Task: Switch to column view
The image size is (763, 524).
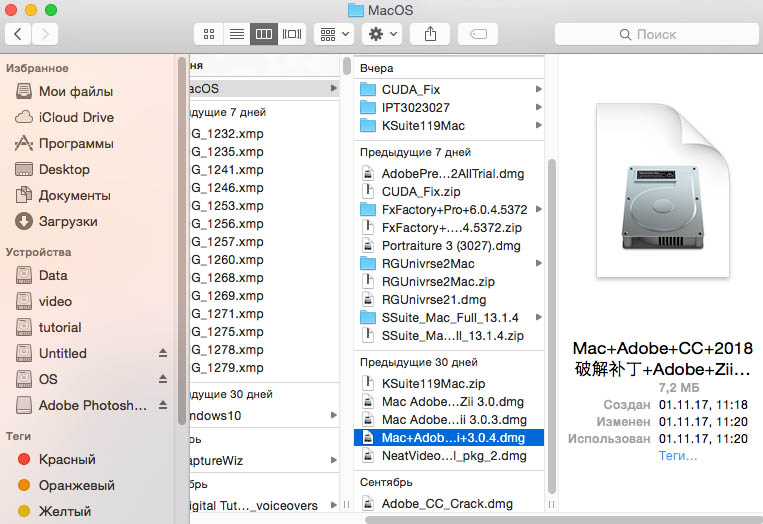Action: click(264, 34)
